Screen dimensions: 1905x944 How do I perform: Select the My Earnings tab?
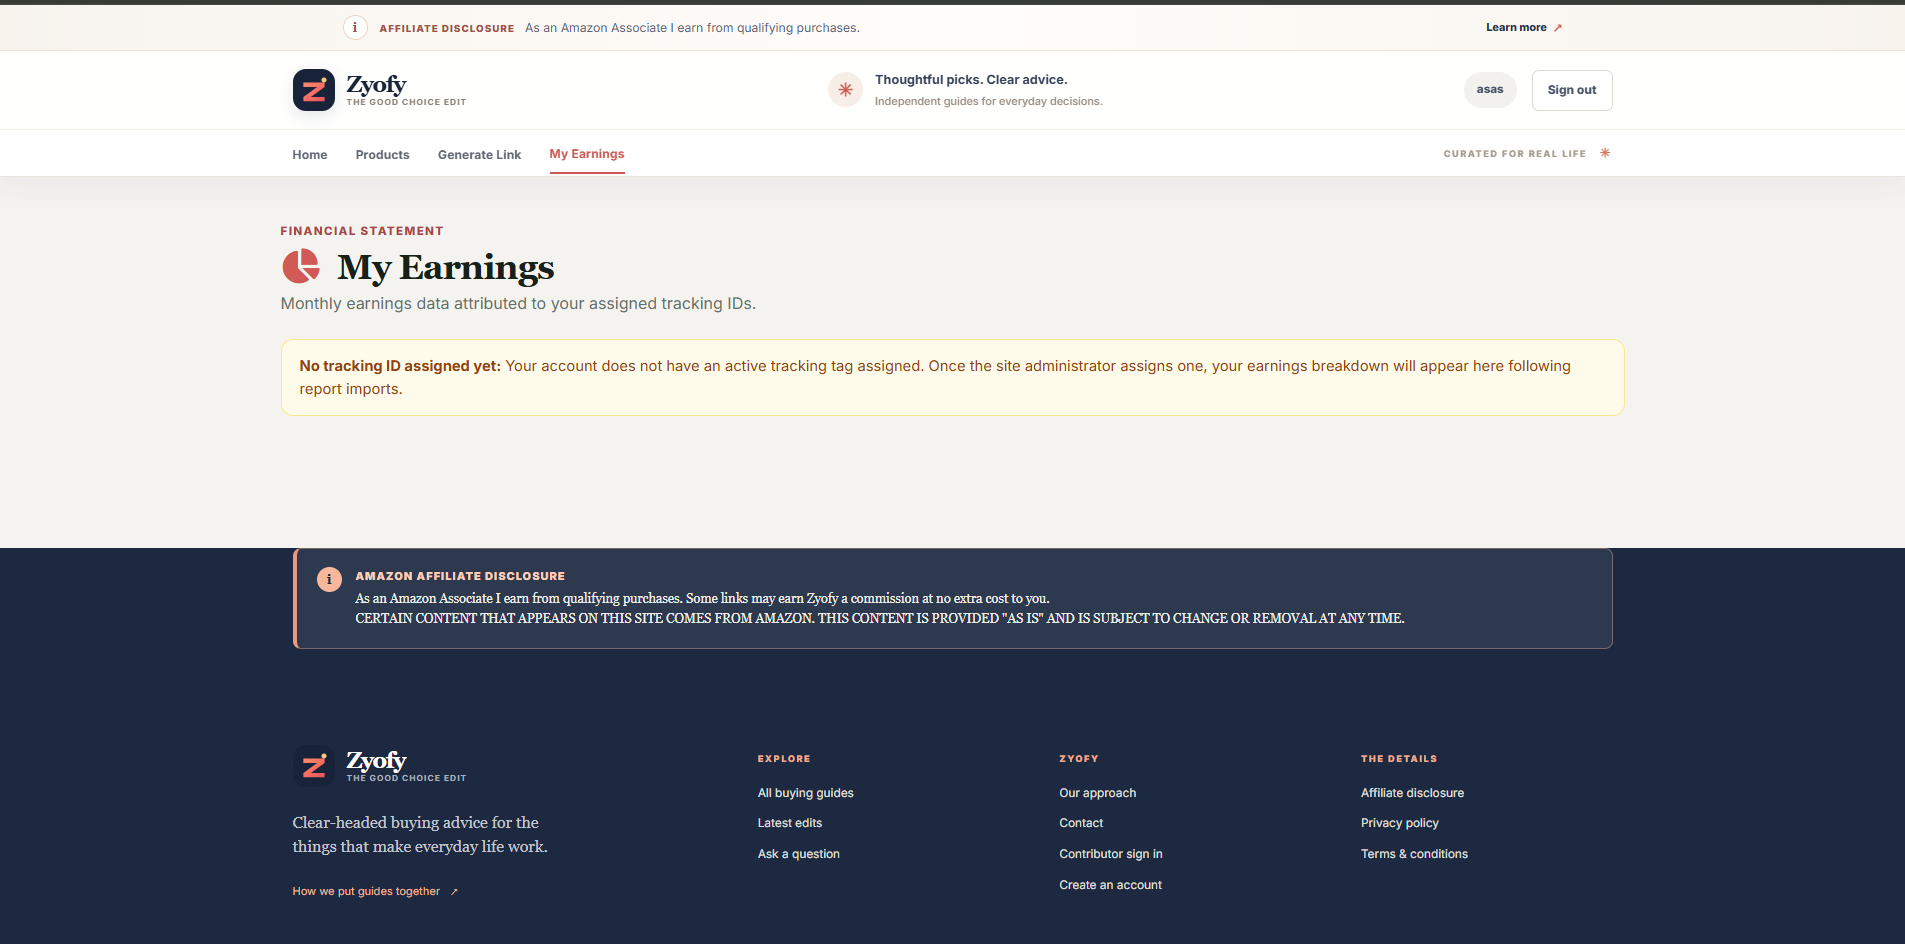587,154
